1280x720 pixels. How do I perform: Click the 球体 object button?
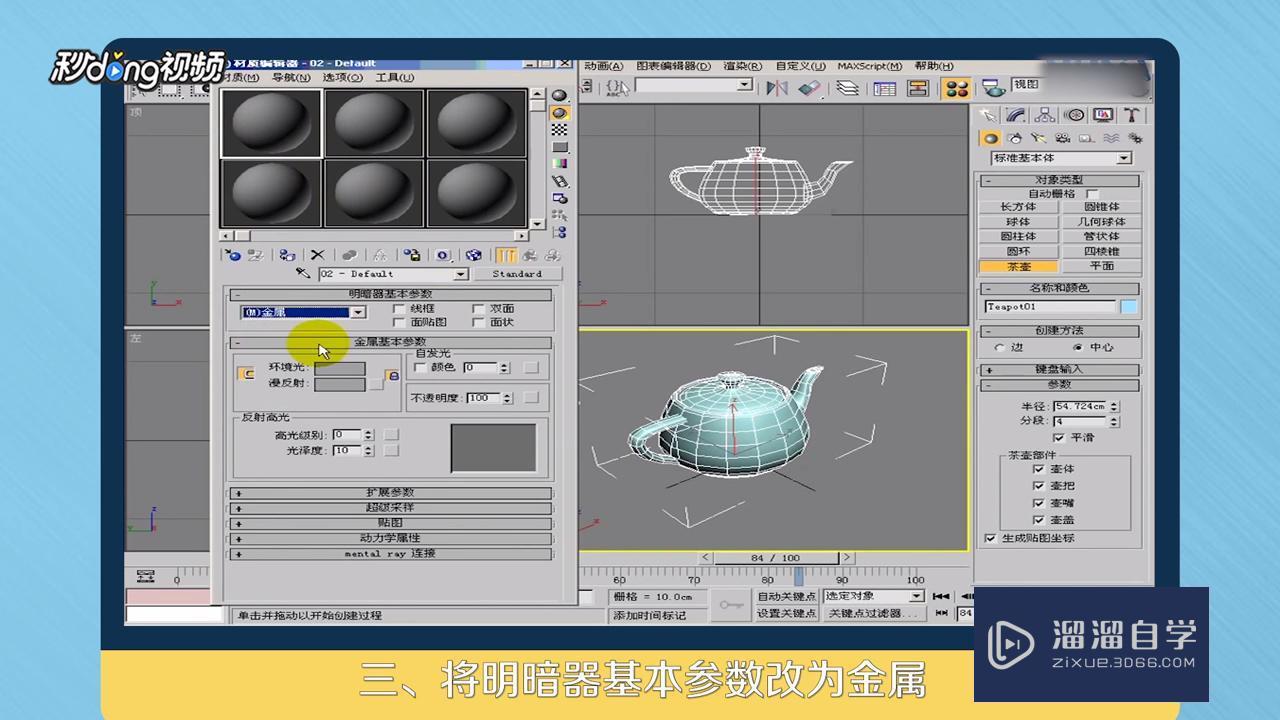tap(1018, 222)
